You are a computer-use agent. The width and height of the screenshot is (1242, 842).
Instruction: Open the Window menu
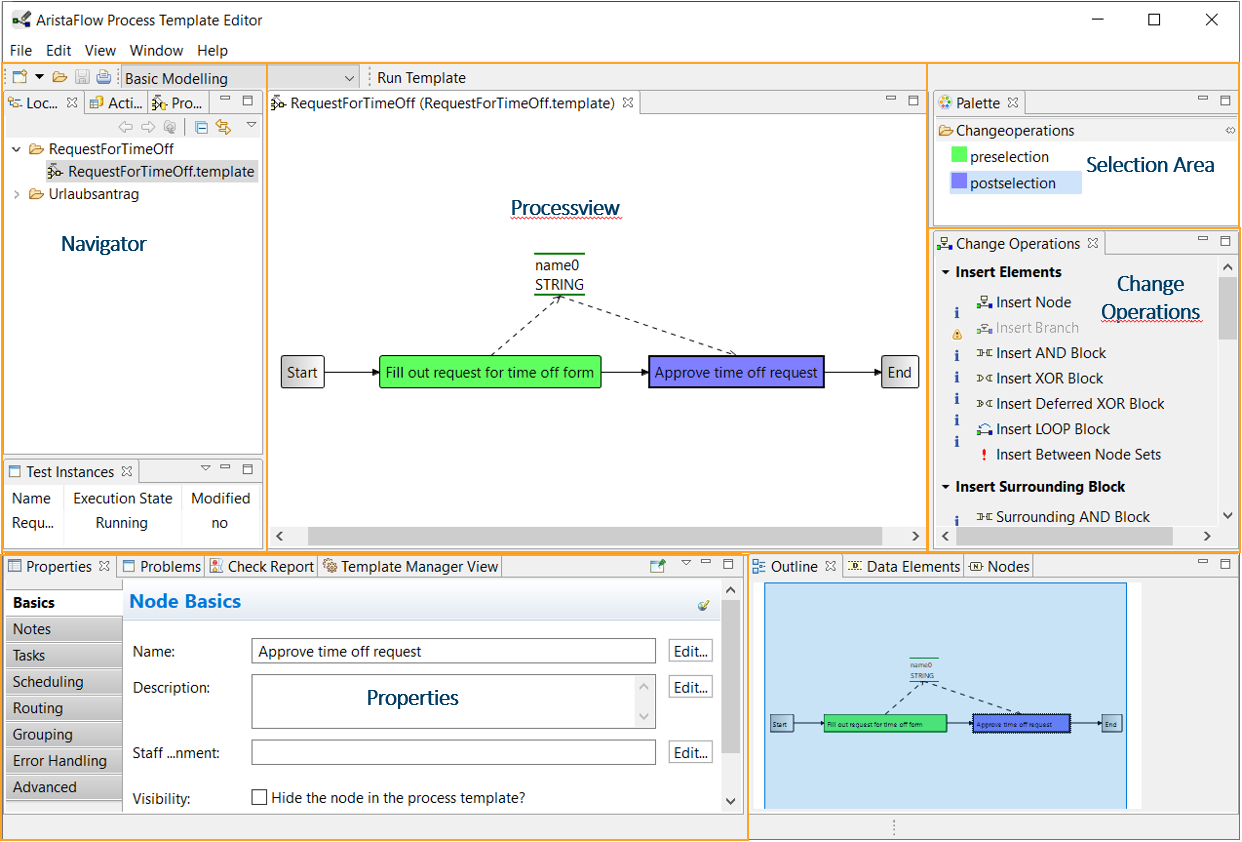point(156,50)
